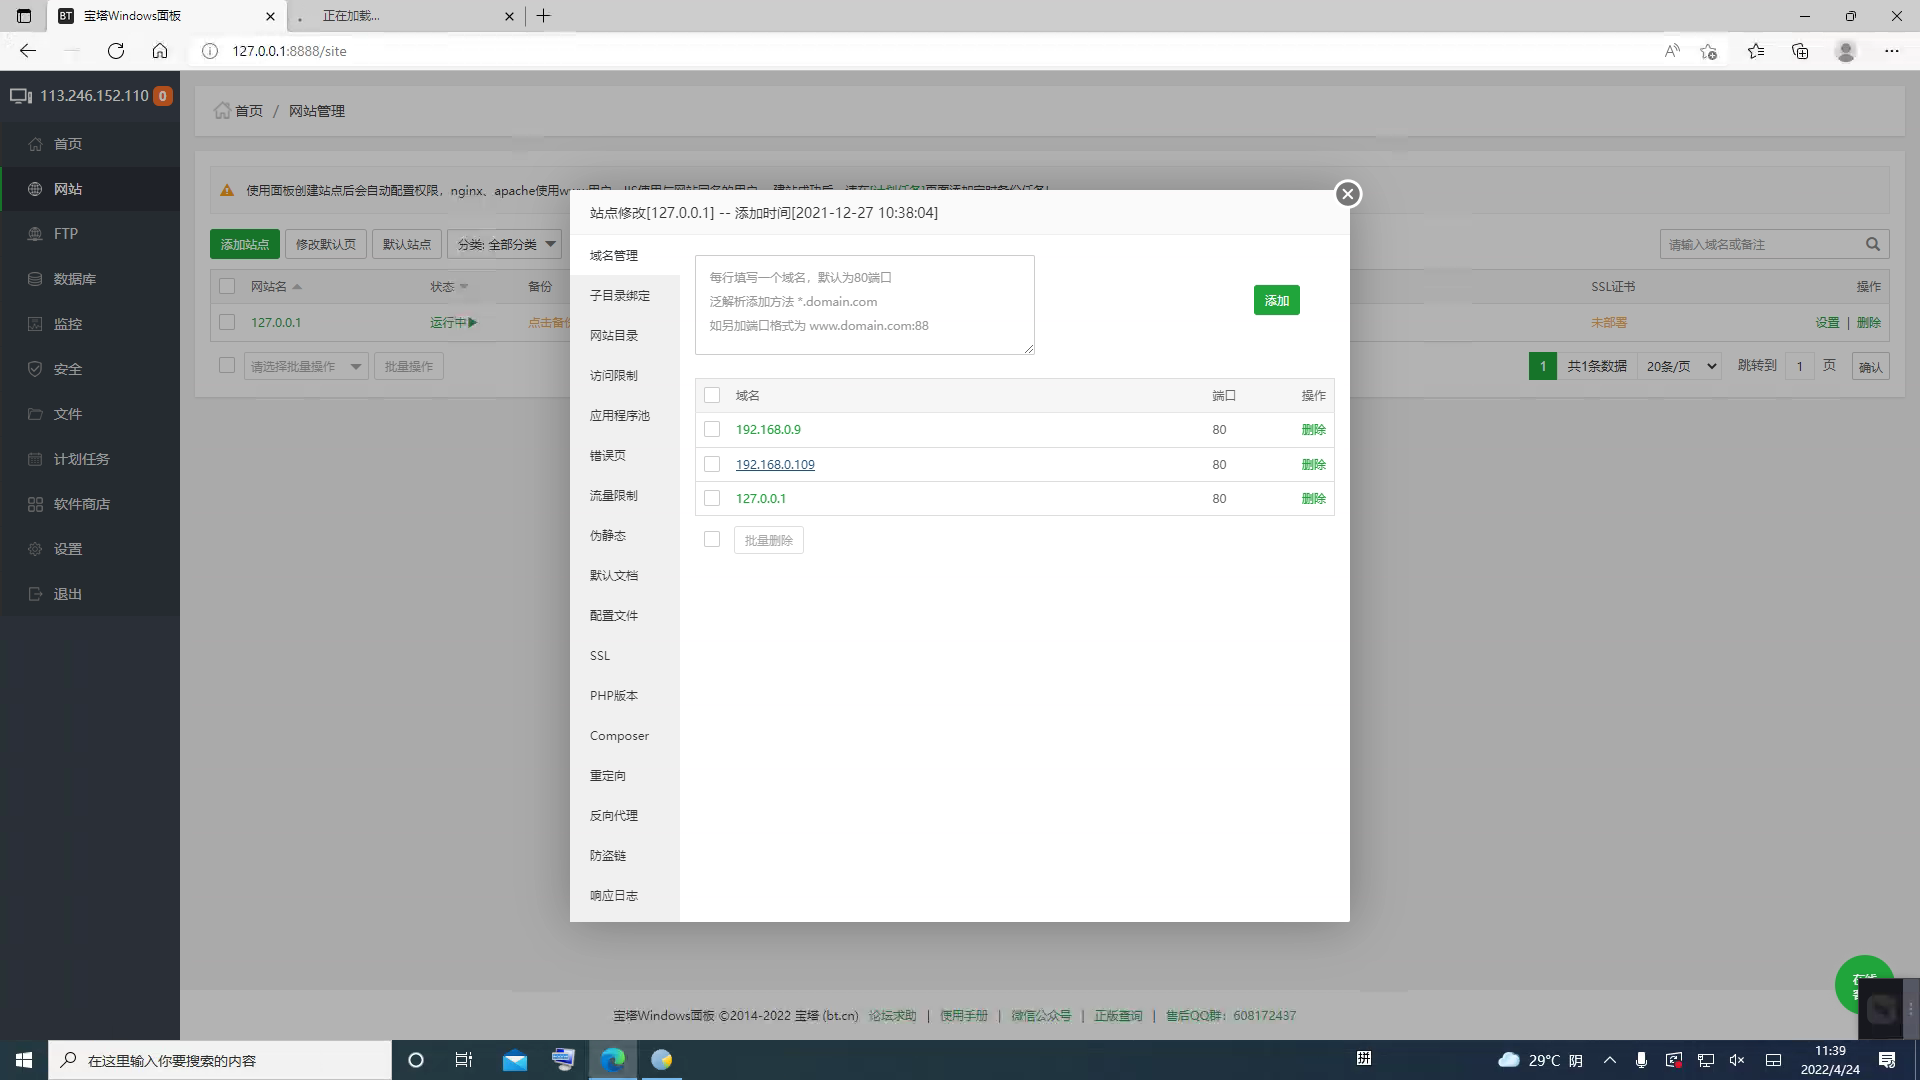Viewport: 1920px width, 1080px height.
Task: Open the 请选择批量操作 dropdown
Action: [x=306, y=366]
